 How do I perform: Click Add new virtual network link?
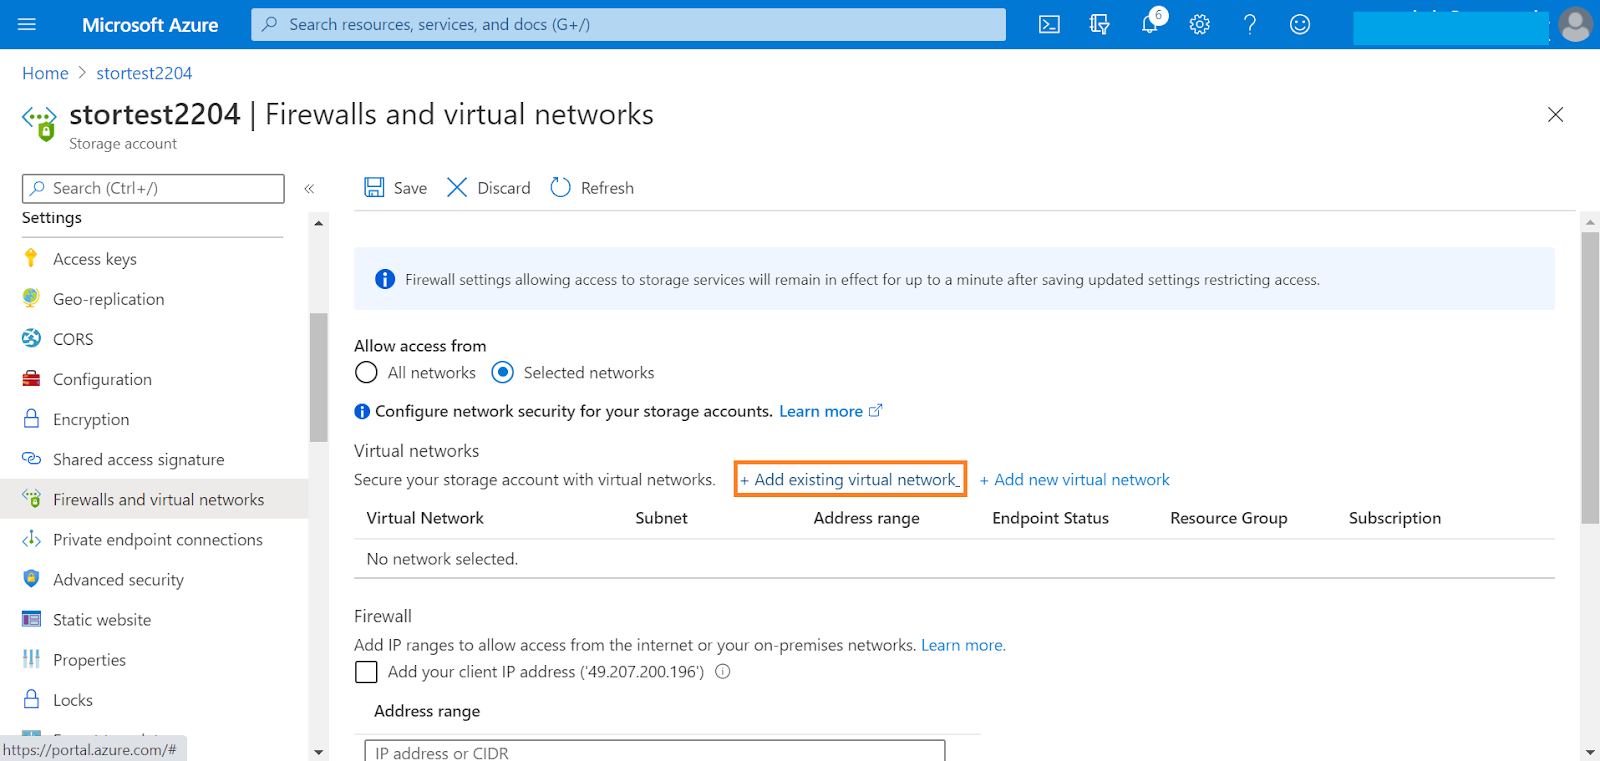pyautogui.click(x=1075, y=480)
